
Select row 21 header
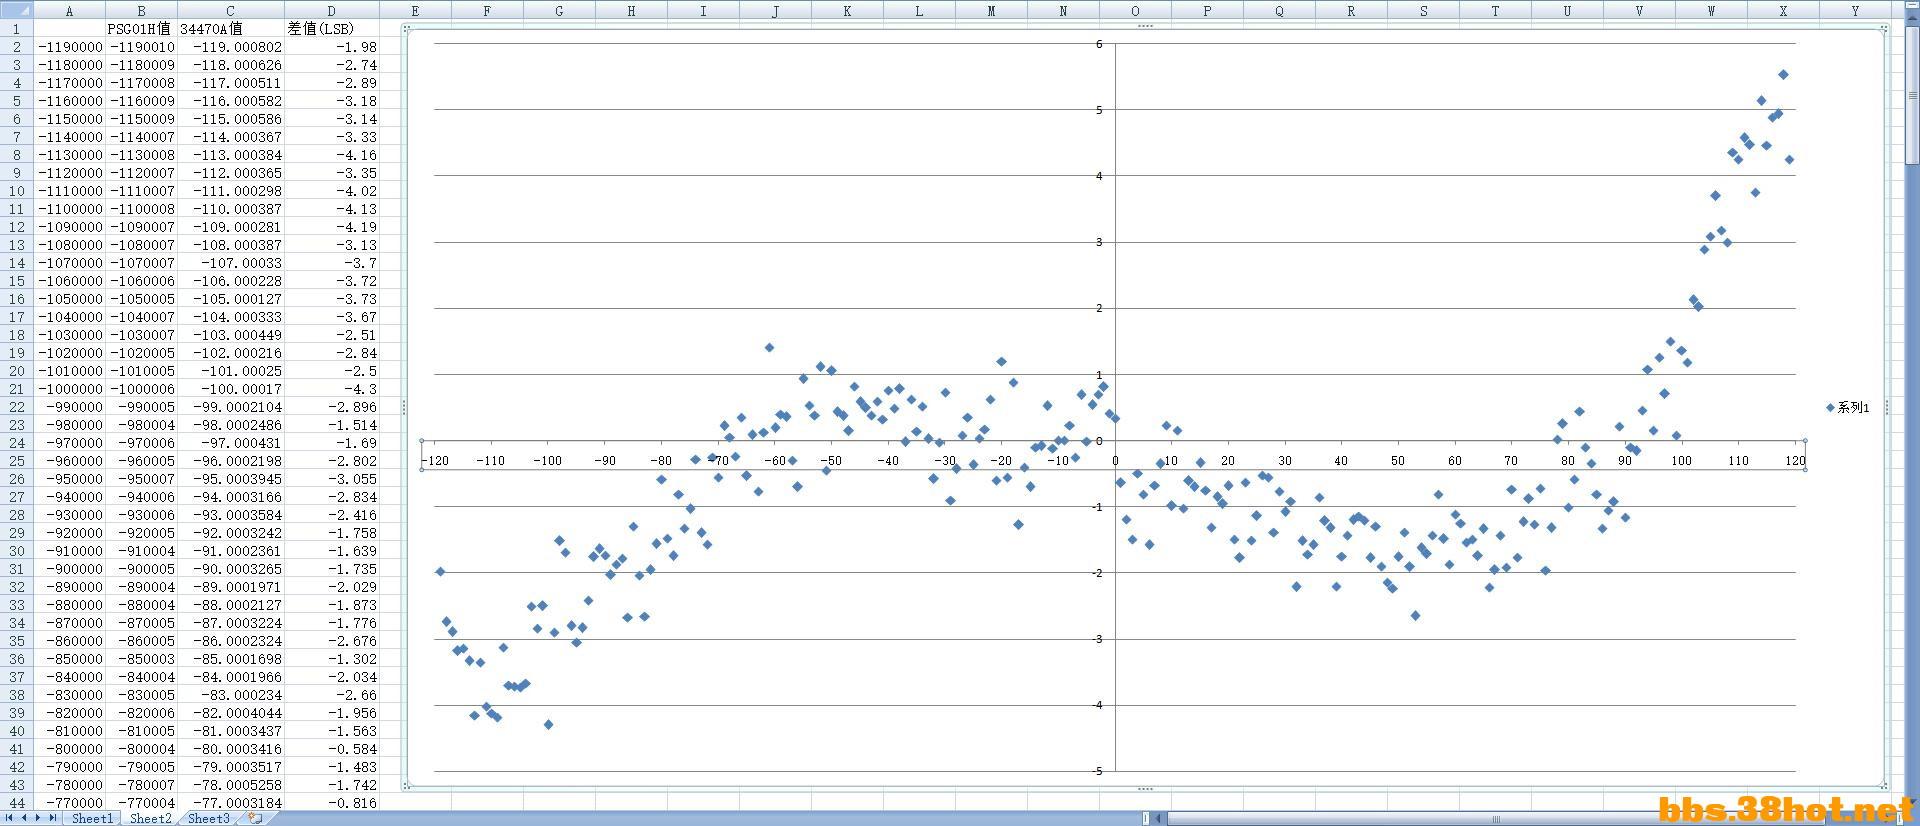(16, 389)
